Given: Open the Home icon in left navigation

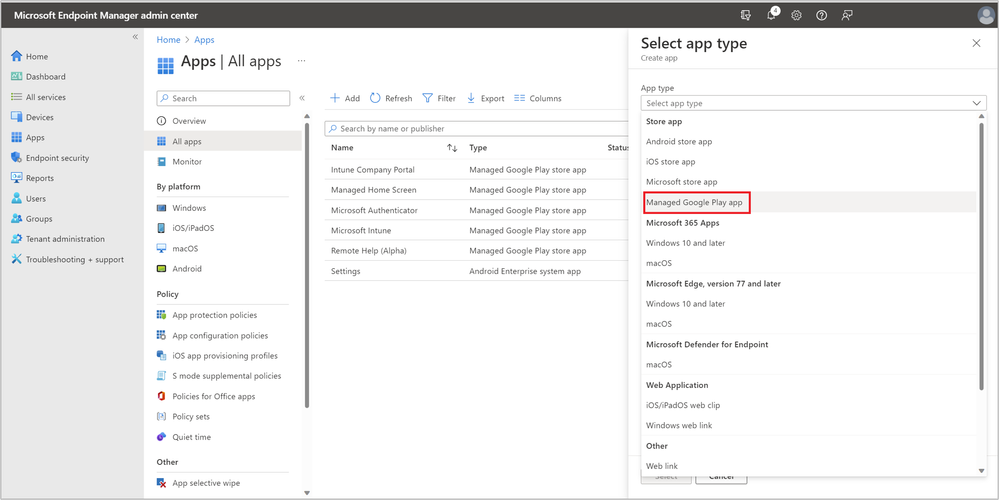Looking at the screenshot, I should click(17, 56).
